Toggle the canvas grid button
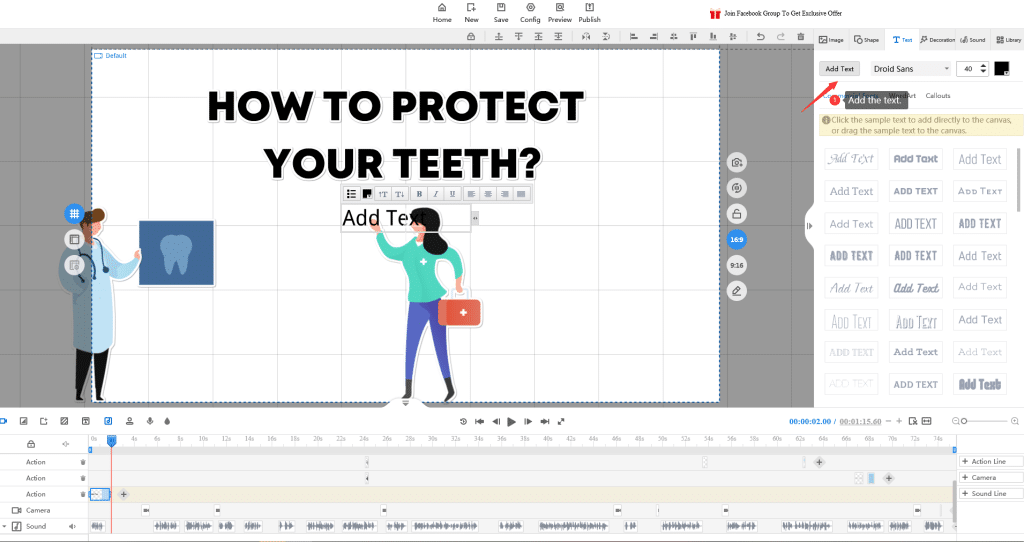 click(74, 213)
